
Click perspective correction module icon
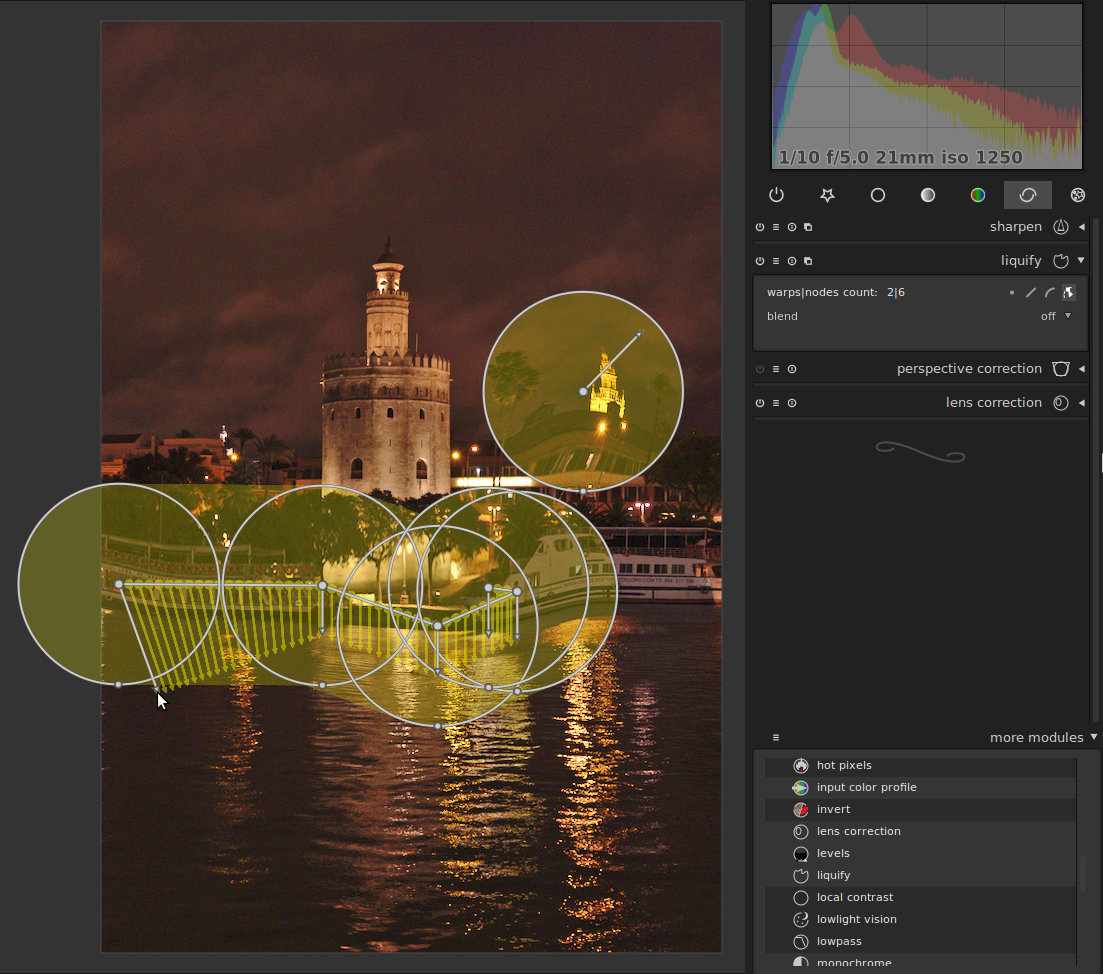(x=1061, y=369)
